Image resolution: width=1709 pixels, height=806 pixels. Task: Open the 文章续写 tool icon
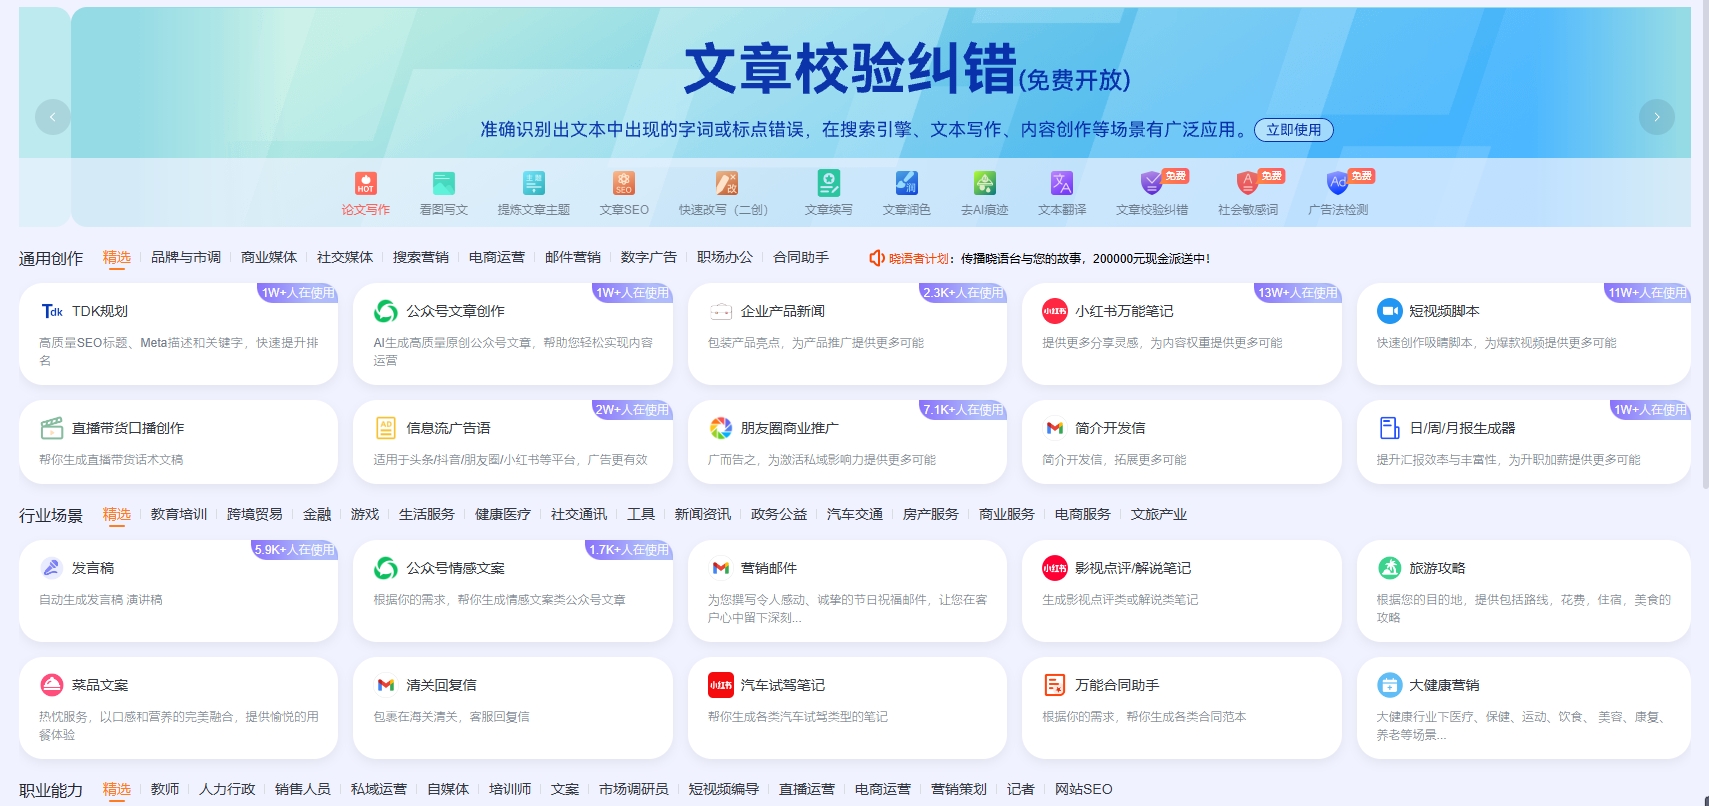coord(828,183)
